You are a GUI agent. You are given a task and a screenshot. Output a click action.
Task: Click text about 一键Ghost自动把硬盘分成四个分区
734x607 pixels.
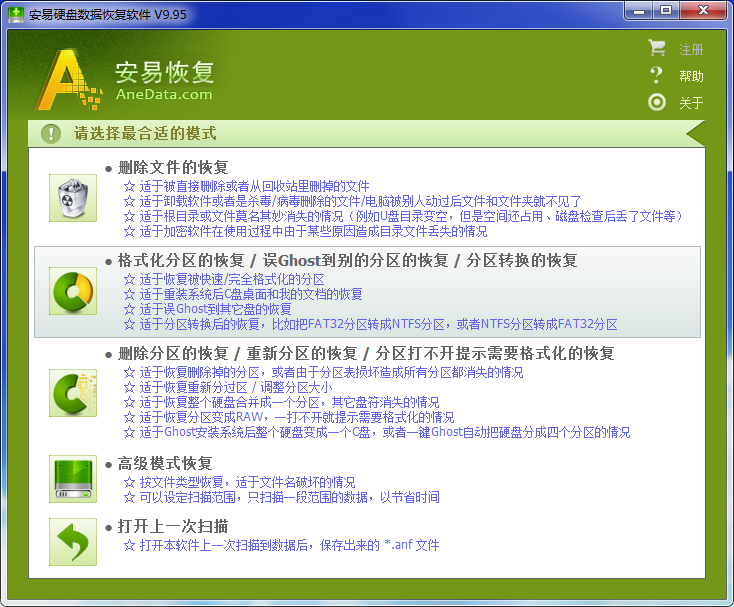point(385,432)
